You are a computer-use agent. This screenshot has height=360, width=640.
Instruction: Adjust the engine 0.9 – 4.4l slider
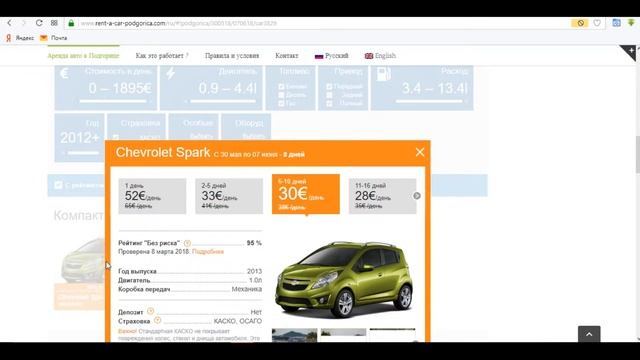coord(223,101)
